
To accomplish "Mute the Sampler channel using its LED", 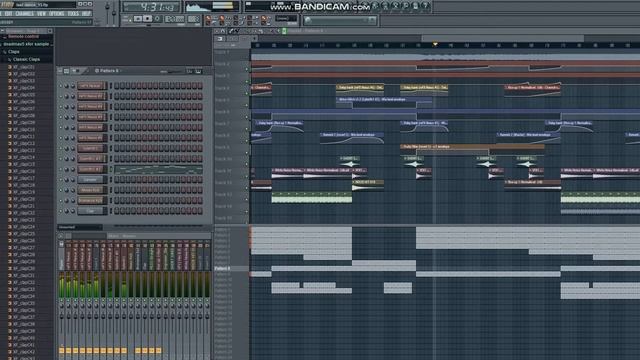I will 61,180.
